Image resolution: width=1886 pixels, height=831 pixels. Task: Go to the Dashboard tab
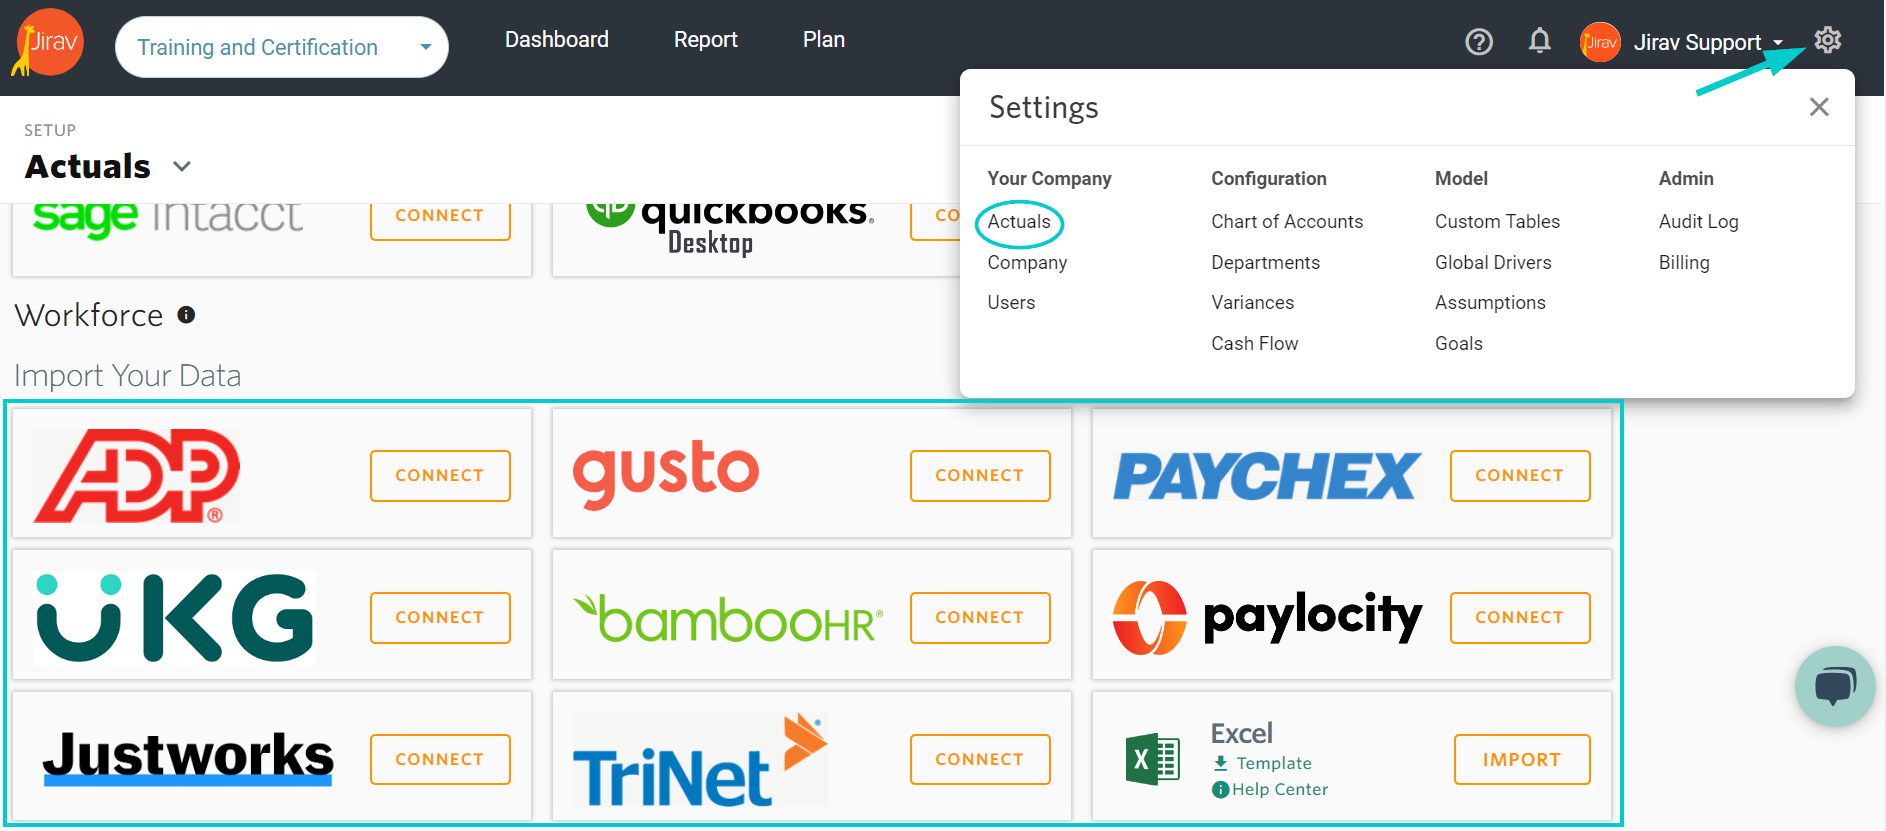coord(557,39)
